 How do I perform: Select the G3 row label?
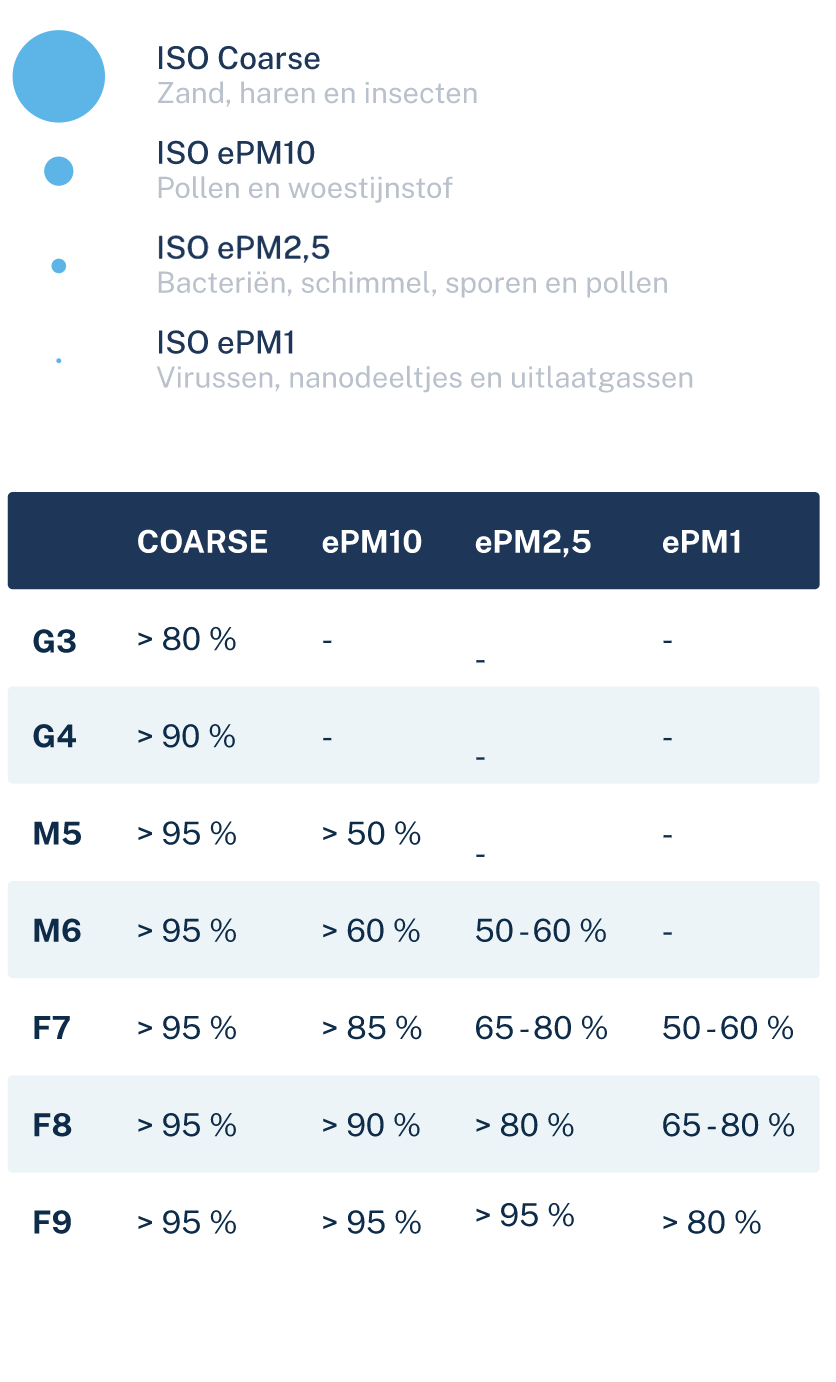click(x=55, y=641)
